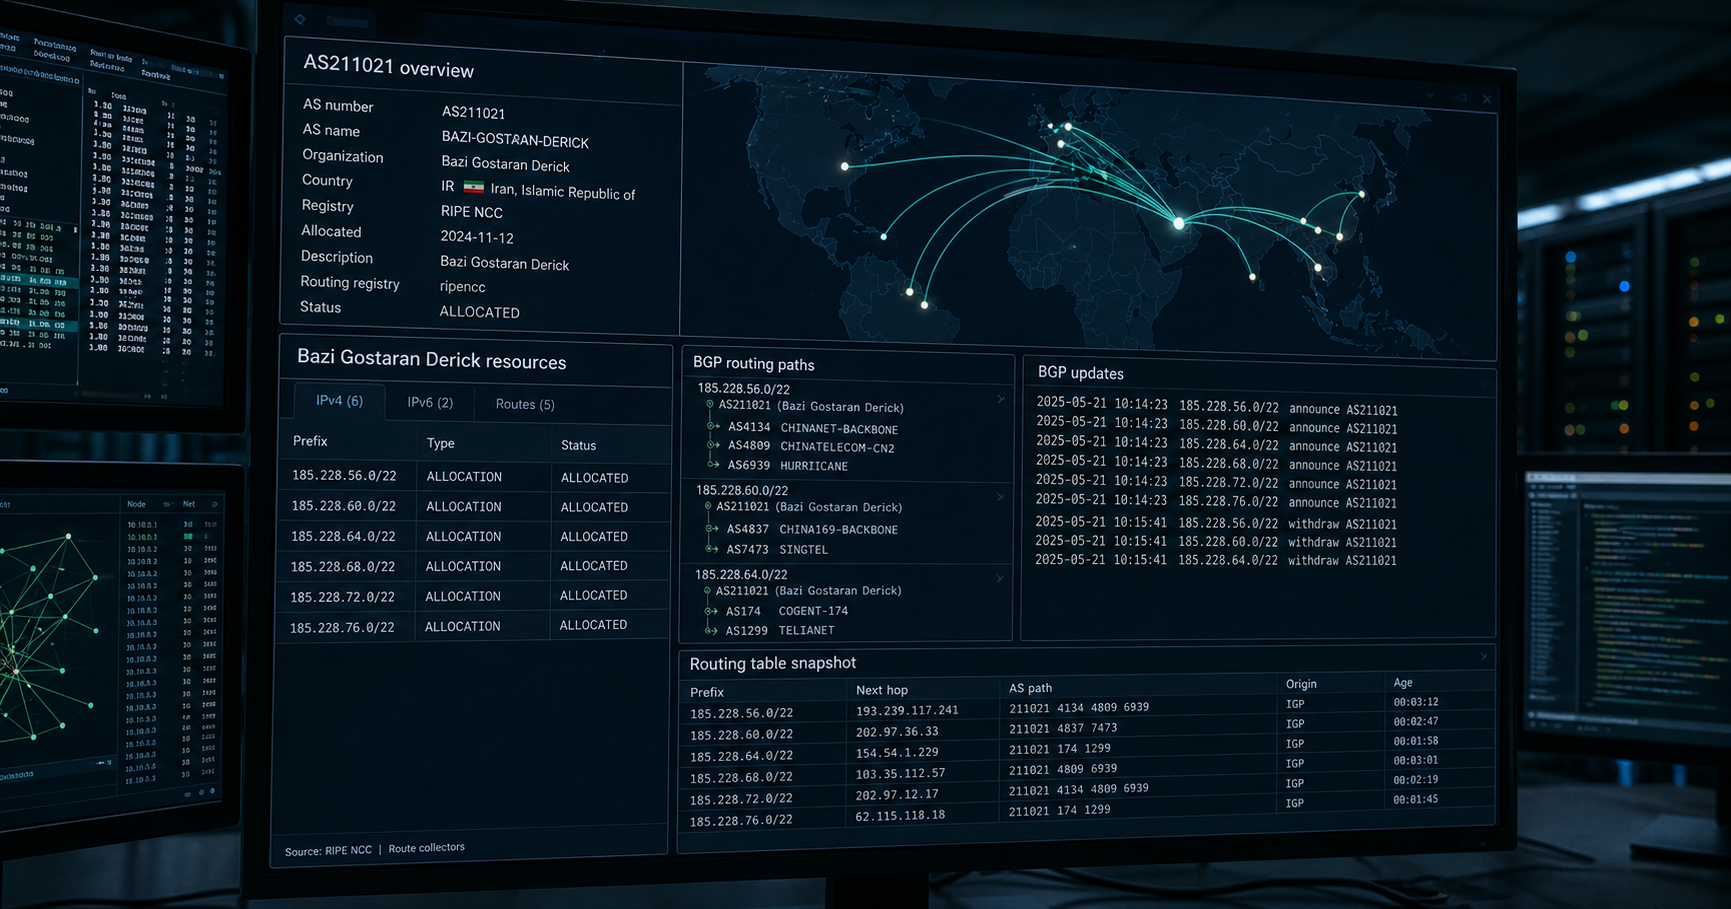Click the Origin column header in routing table
1731x909 pixels.
coord(1301,684)
